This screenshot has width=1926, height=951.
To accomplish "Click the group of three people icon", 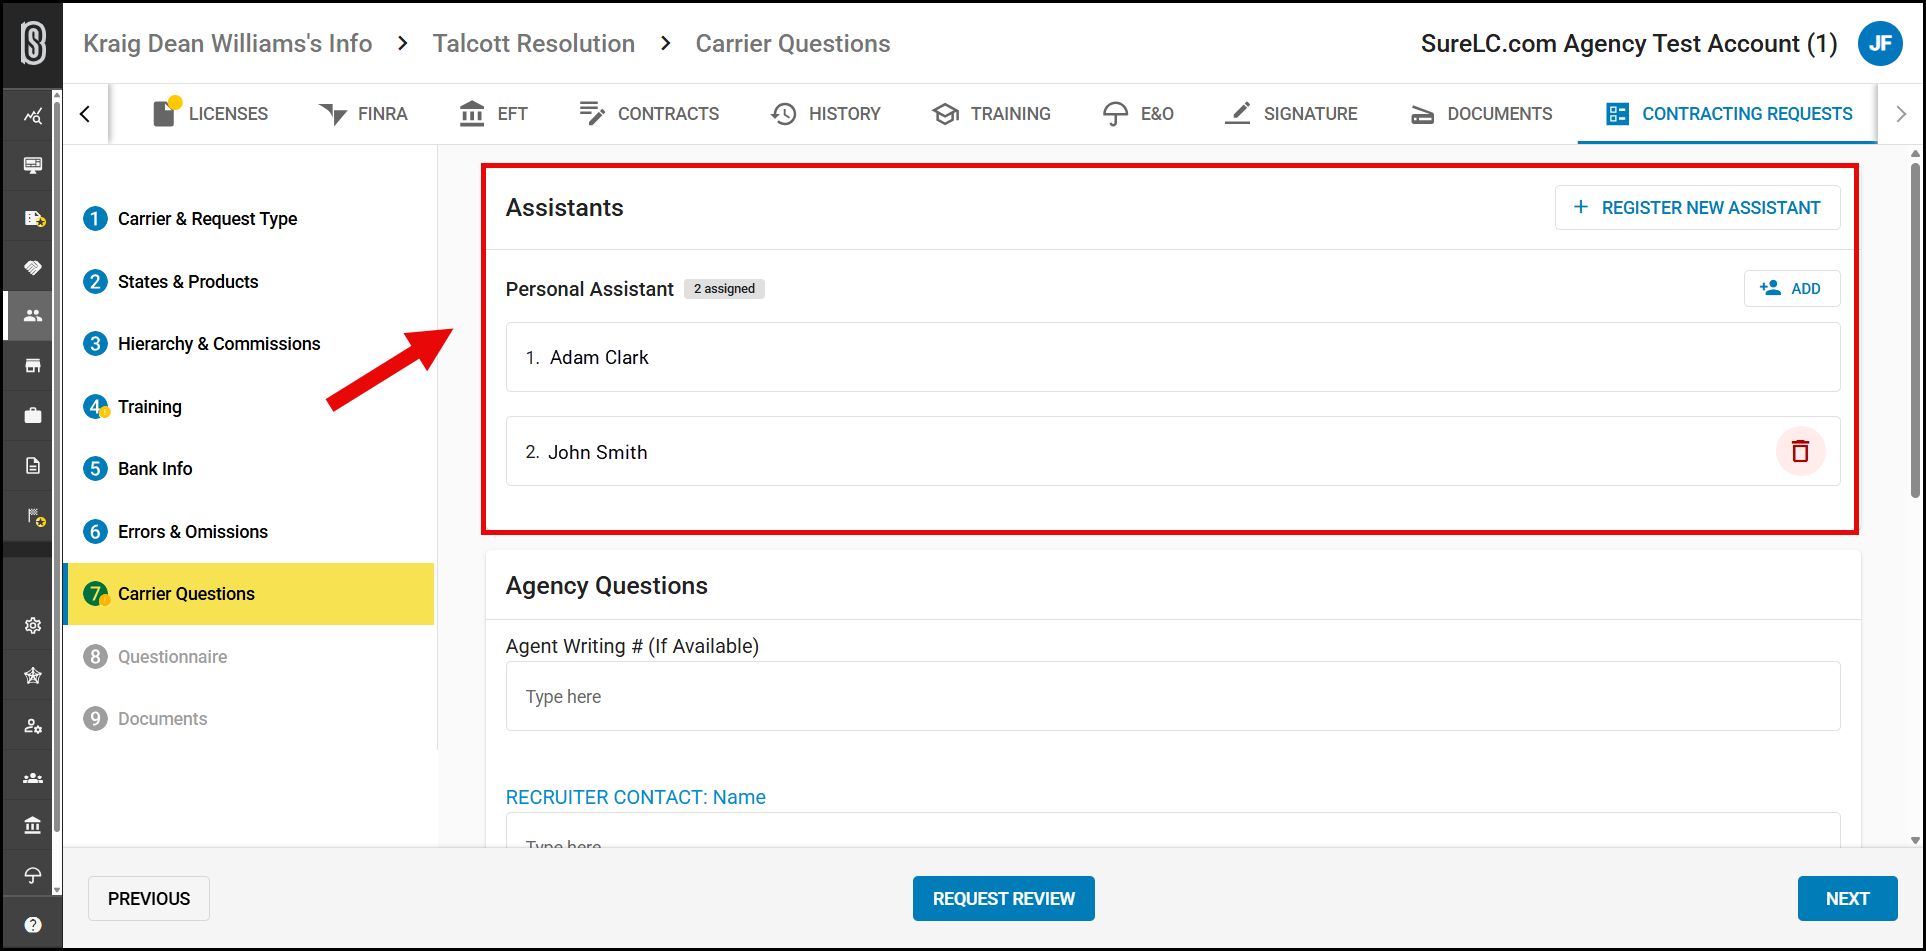I will click(x=33, y=777).
